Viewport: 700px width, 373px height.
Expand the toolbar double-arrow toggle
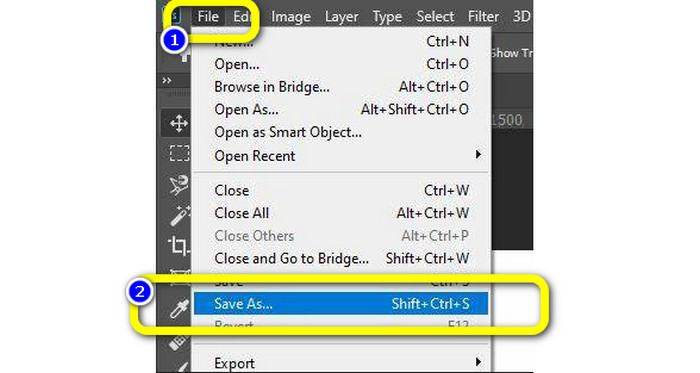[167, 81]
